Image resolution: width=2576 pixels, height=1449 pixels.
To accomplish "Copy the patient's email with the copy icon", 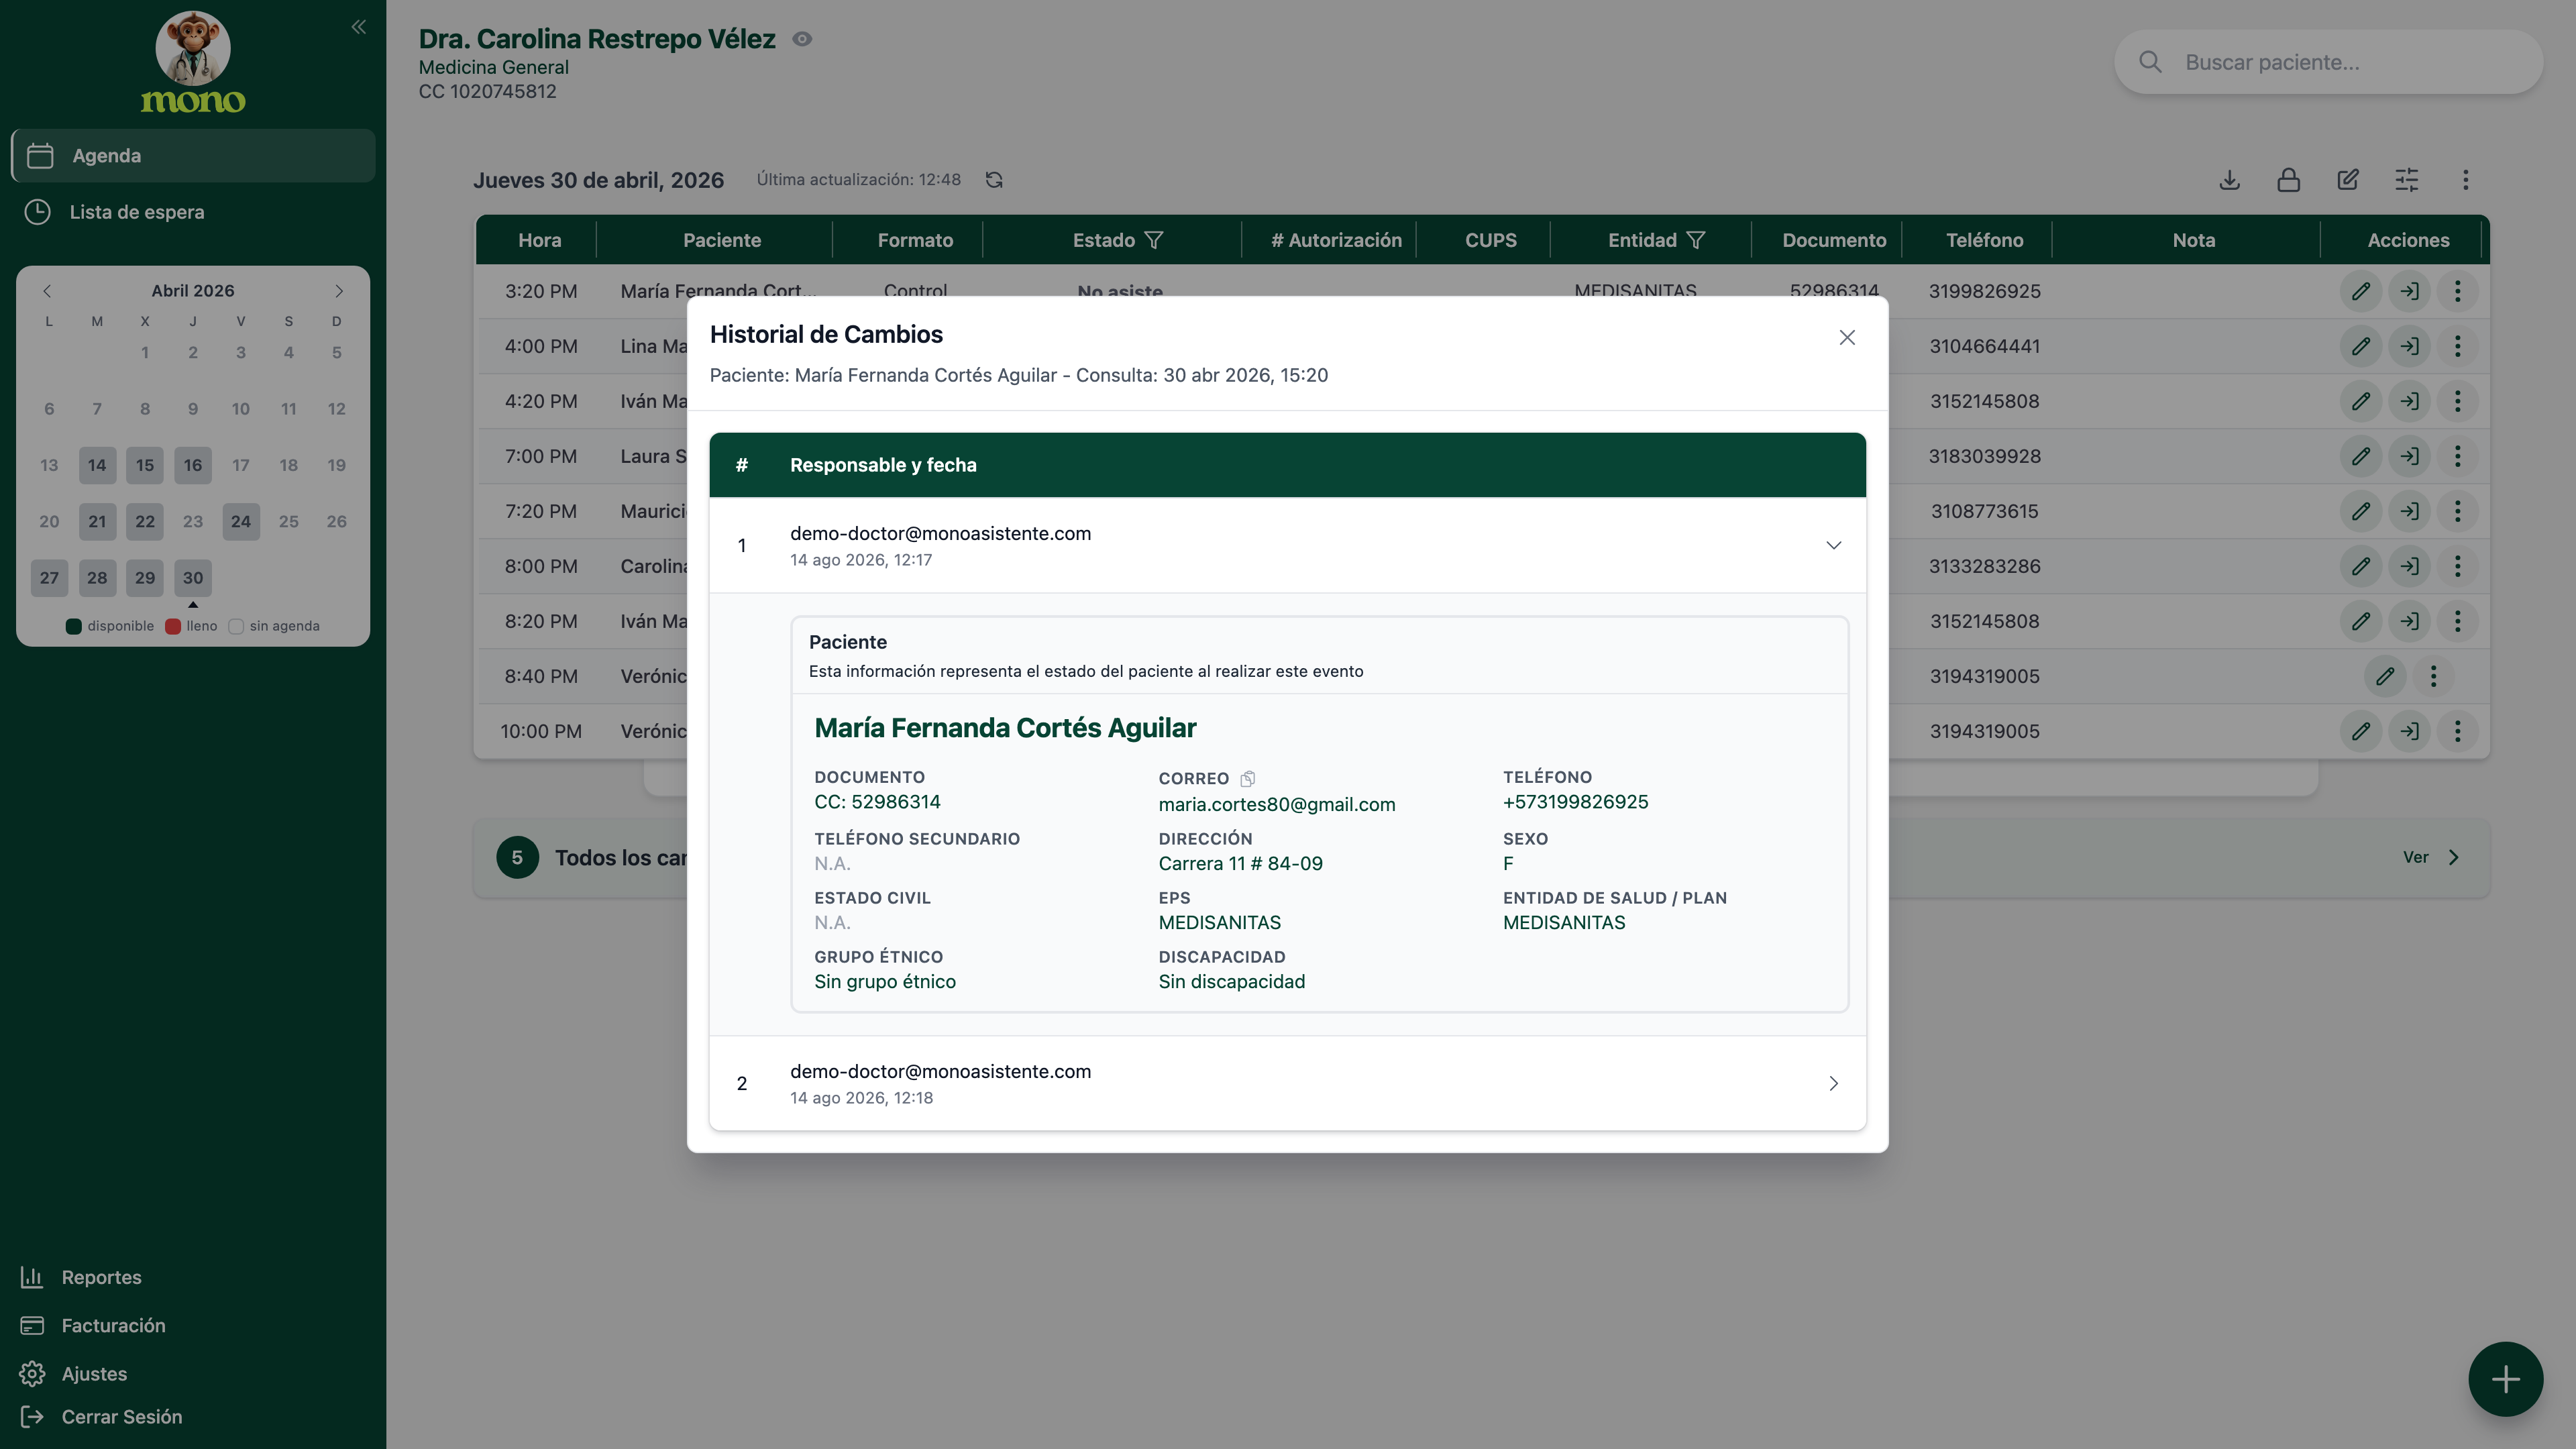I will click(1247, 779).
